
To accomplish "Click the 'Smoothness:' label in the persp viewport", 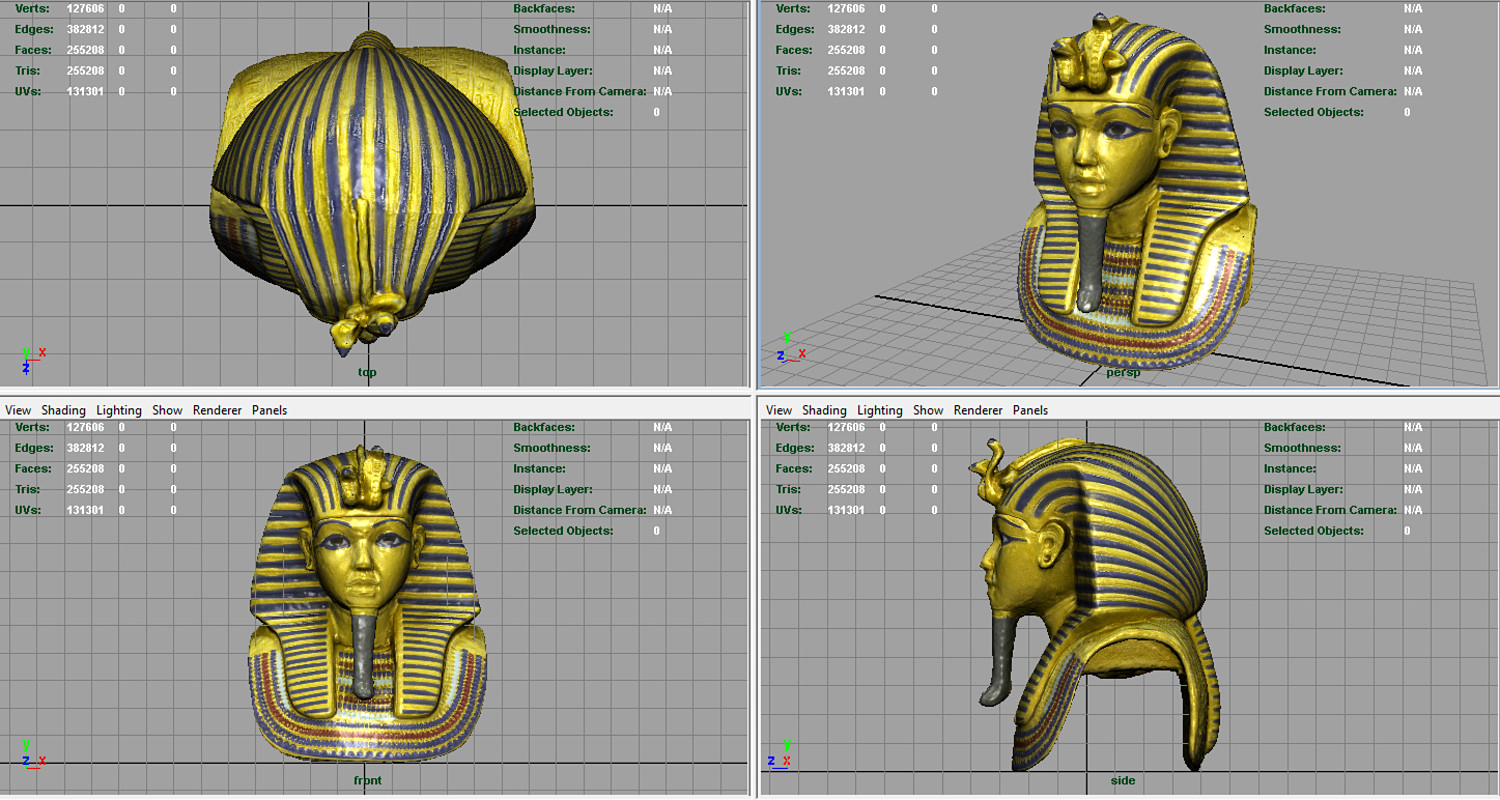I will pos(1304,29).
